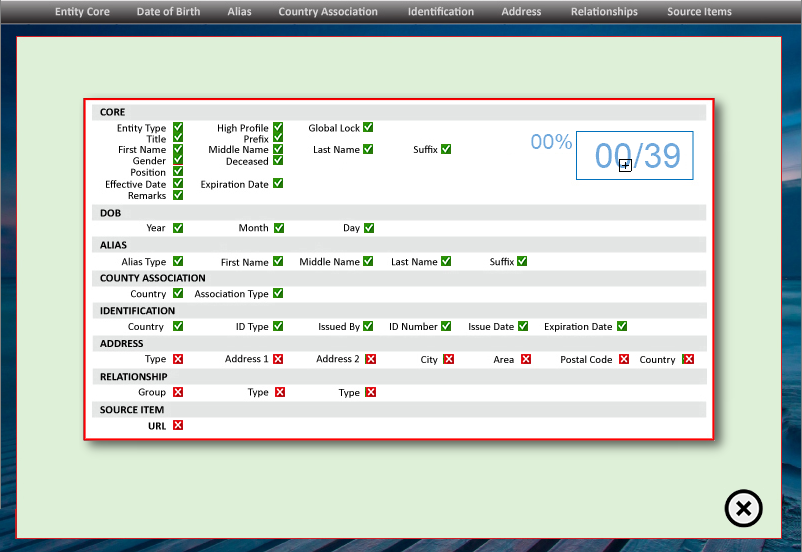Click red X beside City

[x=449, y=359]
